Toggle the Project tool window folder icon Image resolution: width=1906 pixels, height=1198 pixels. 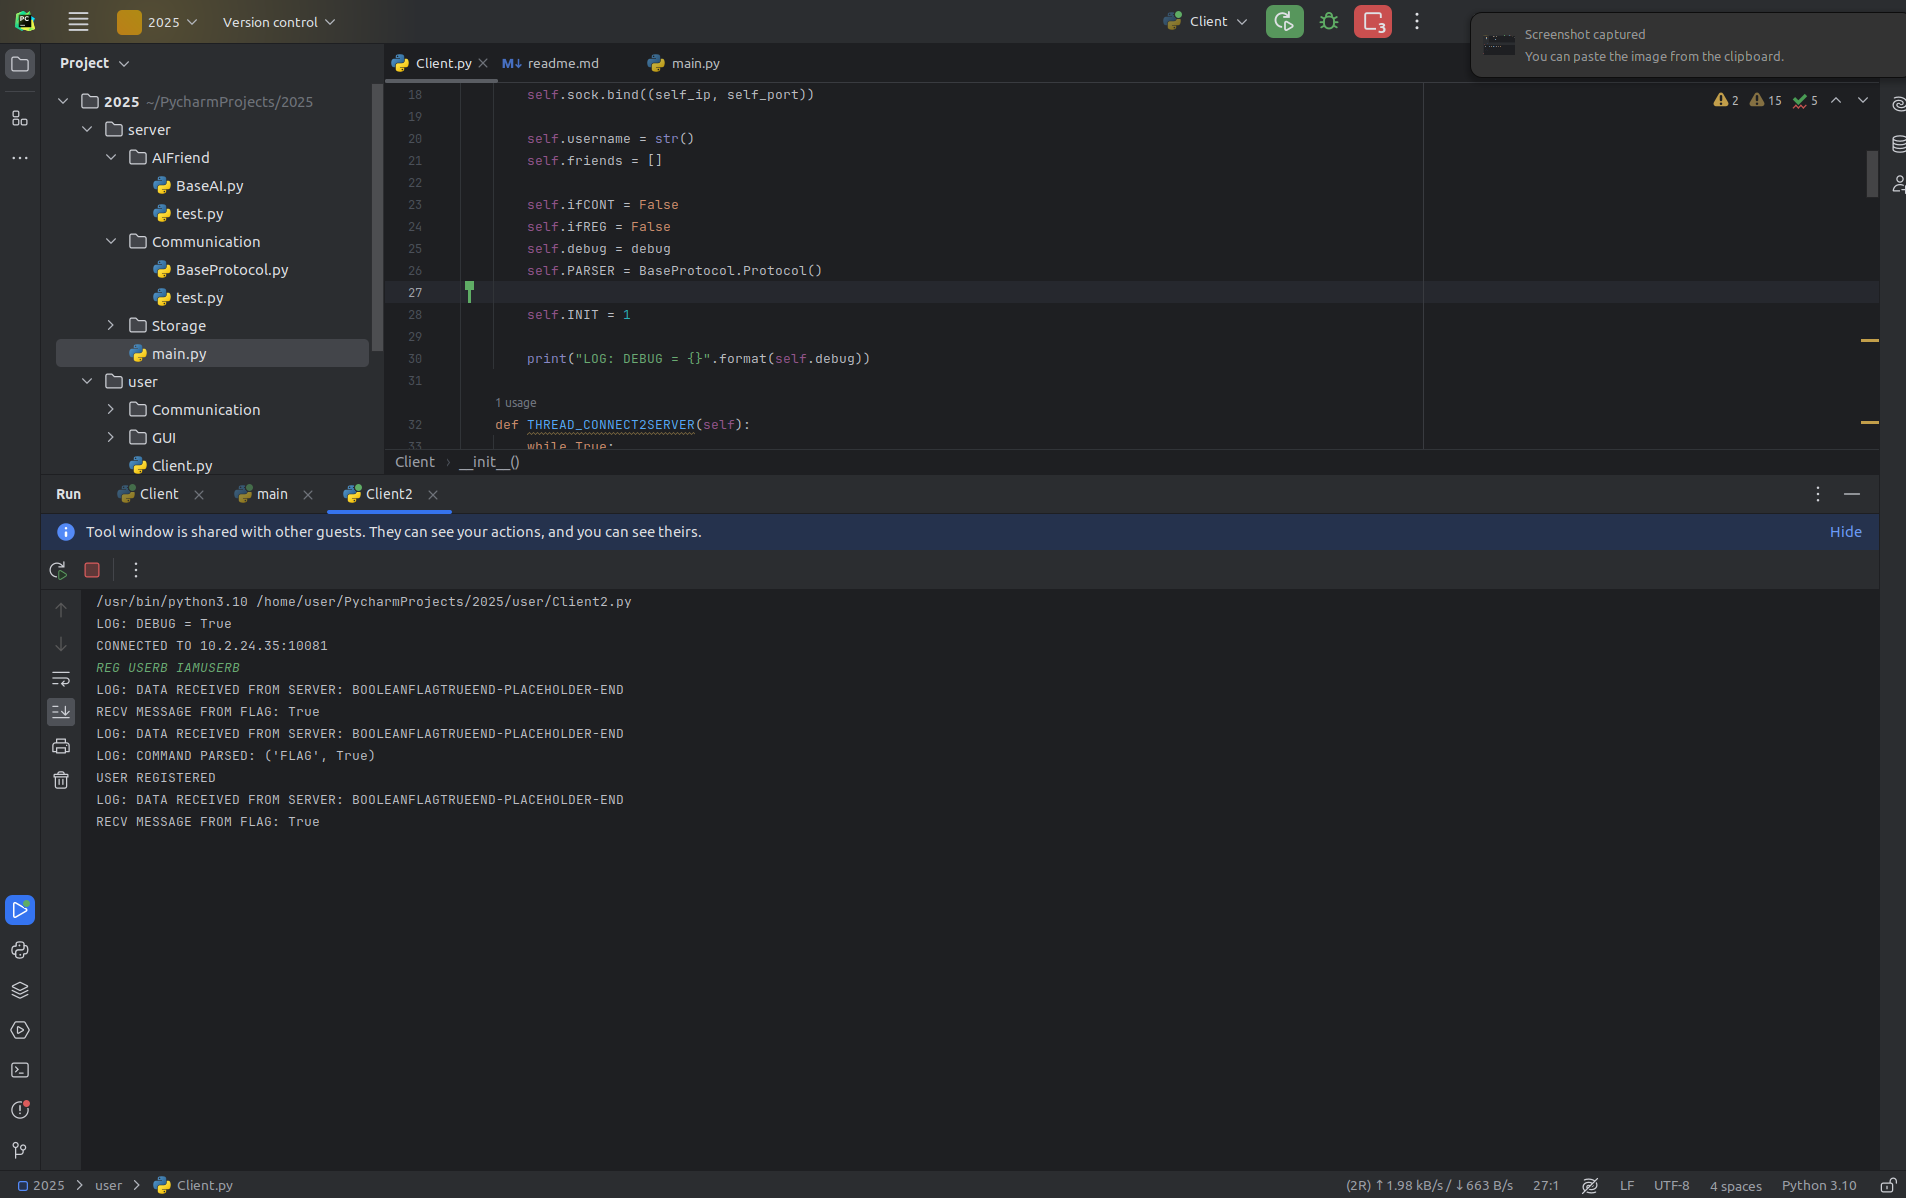(20, 64)
